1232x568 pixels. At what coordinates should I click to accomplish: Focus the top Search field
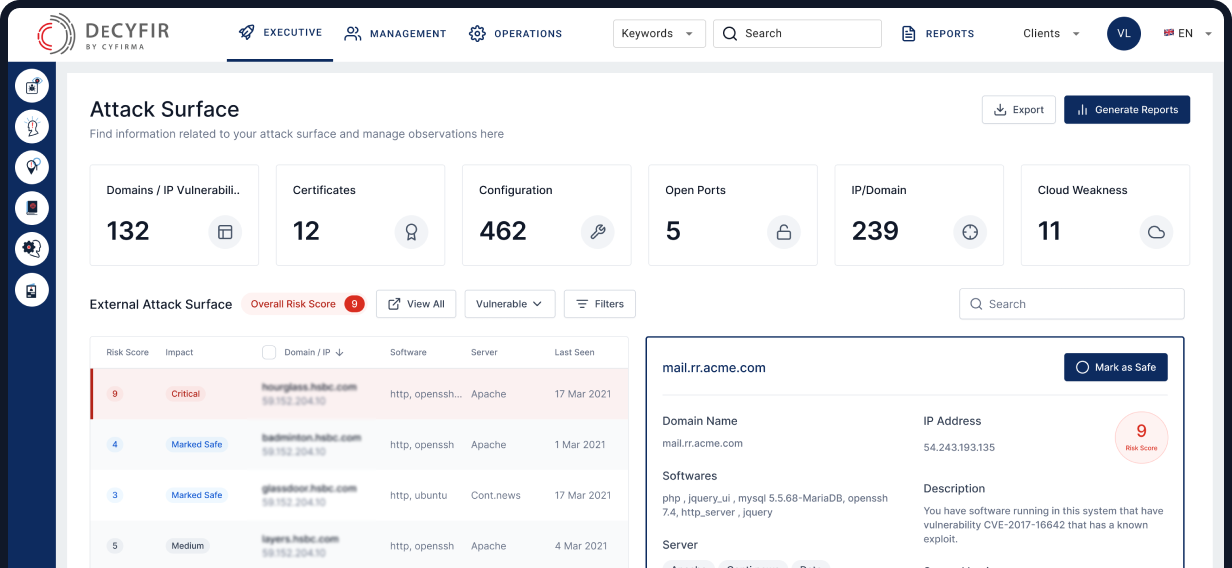tap(797, 33)
